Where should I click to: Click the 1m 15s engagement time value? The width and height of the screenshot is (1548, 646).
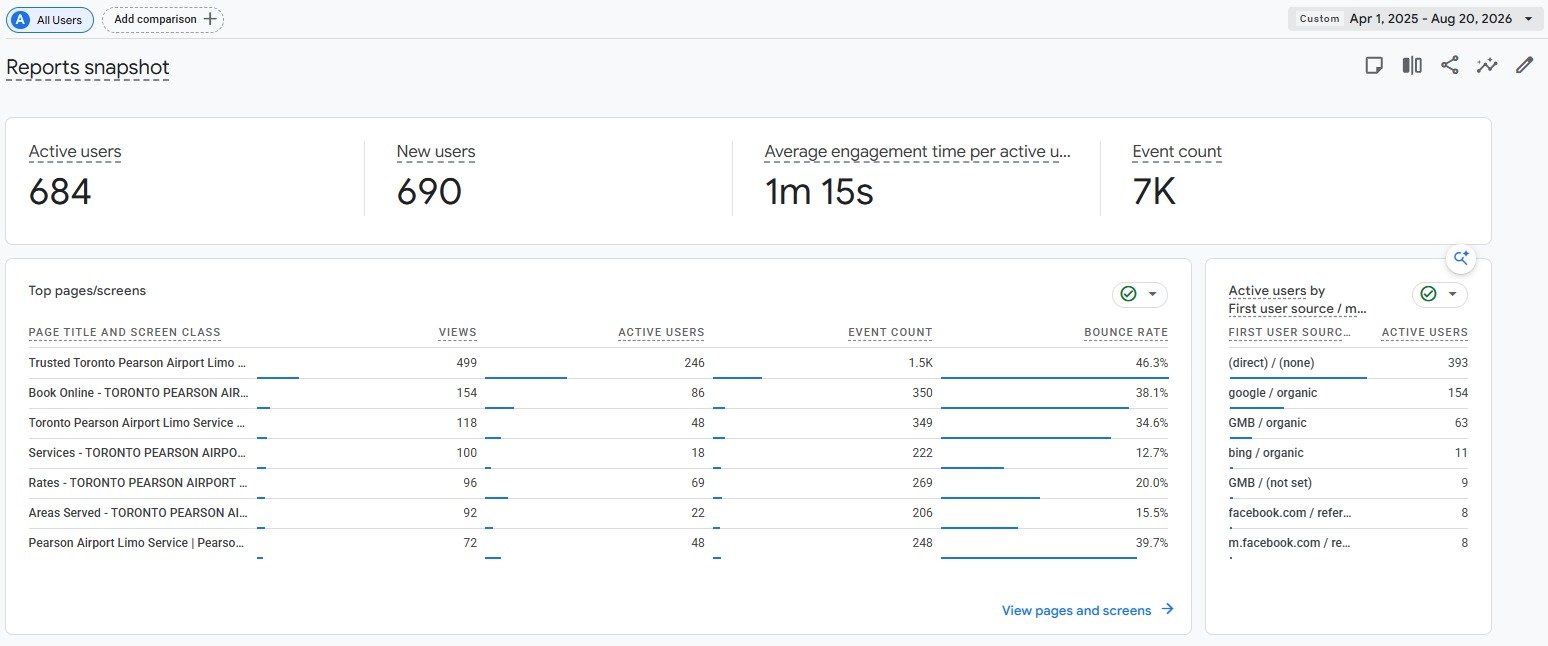(x=819, y=192)
